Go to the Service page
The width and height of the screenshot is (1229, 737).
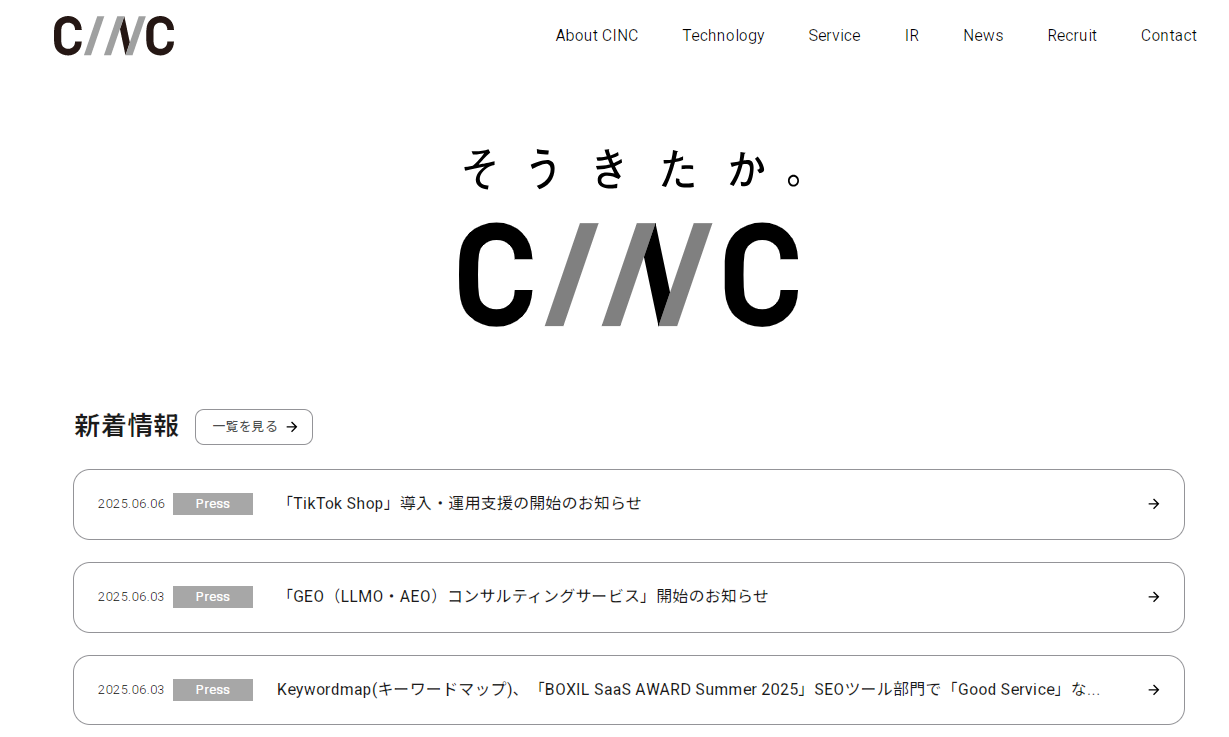tap(834, 36)
